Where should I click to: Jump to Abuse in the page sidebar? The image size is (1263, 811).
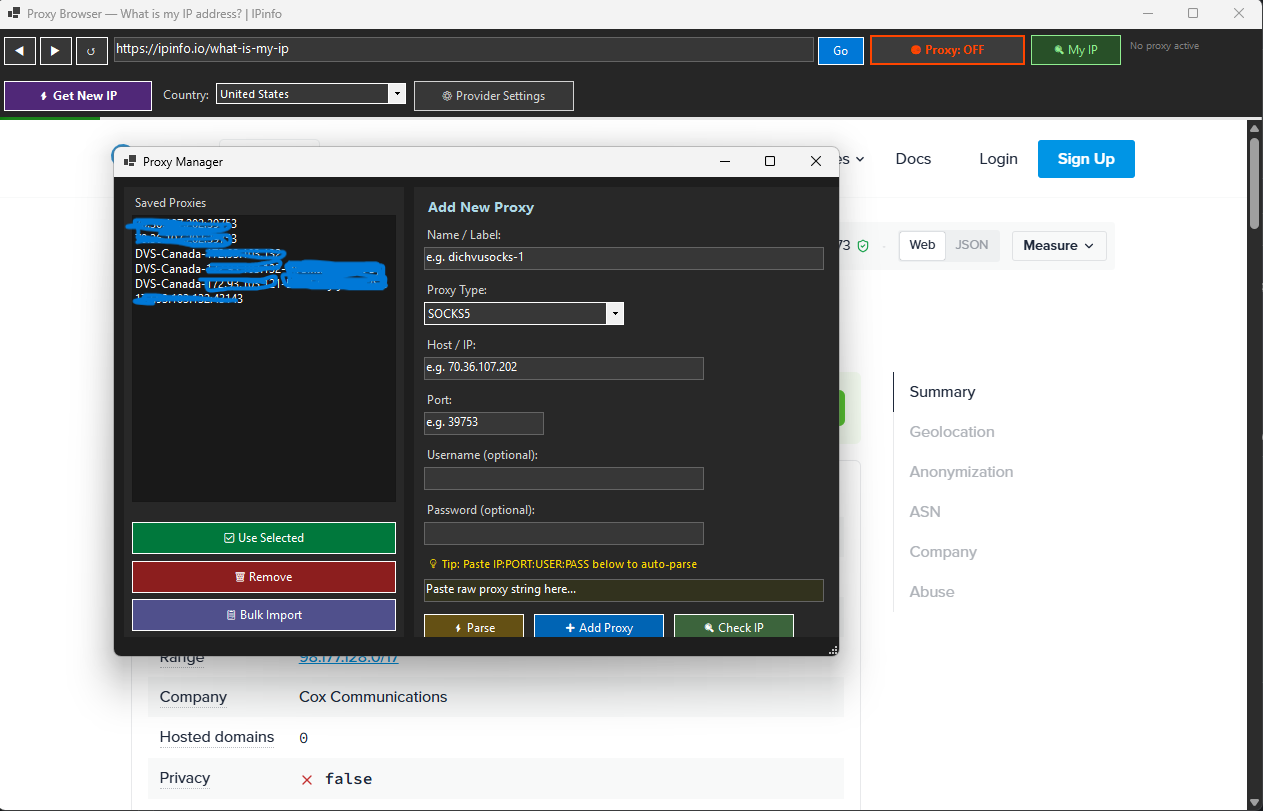[x=932, y=592]
